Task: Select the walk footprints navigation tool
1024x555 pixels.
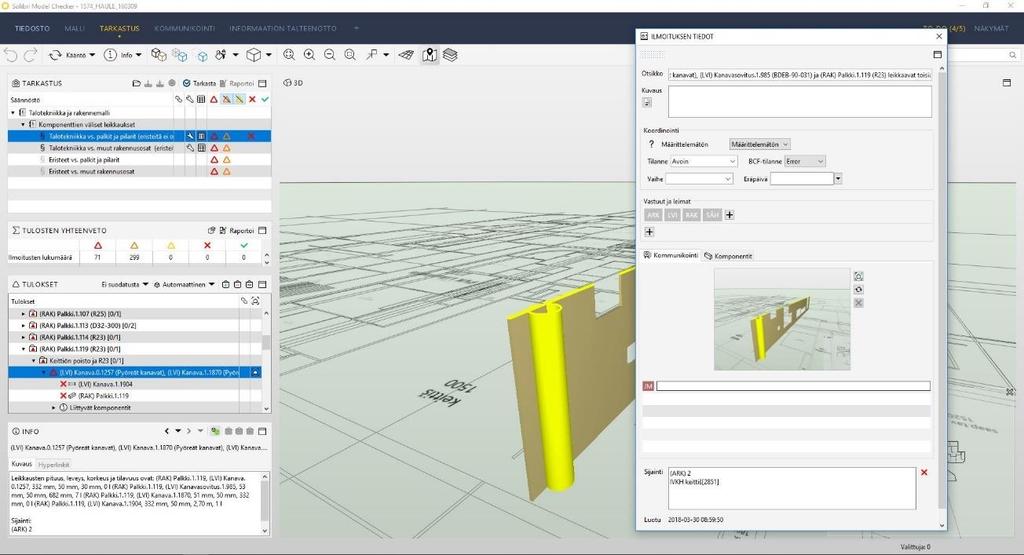Action: (x=221, y=56)
